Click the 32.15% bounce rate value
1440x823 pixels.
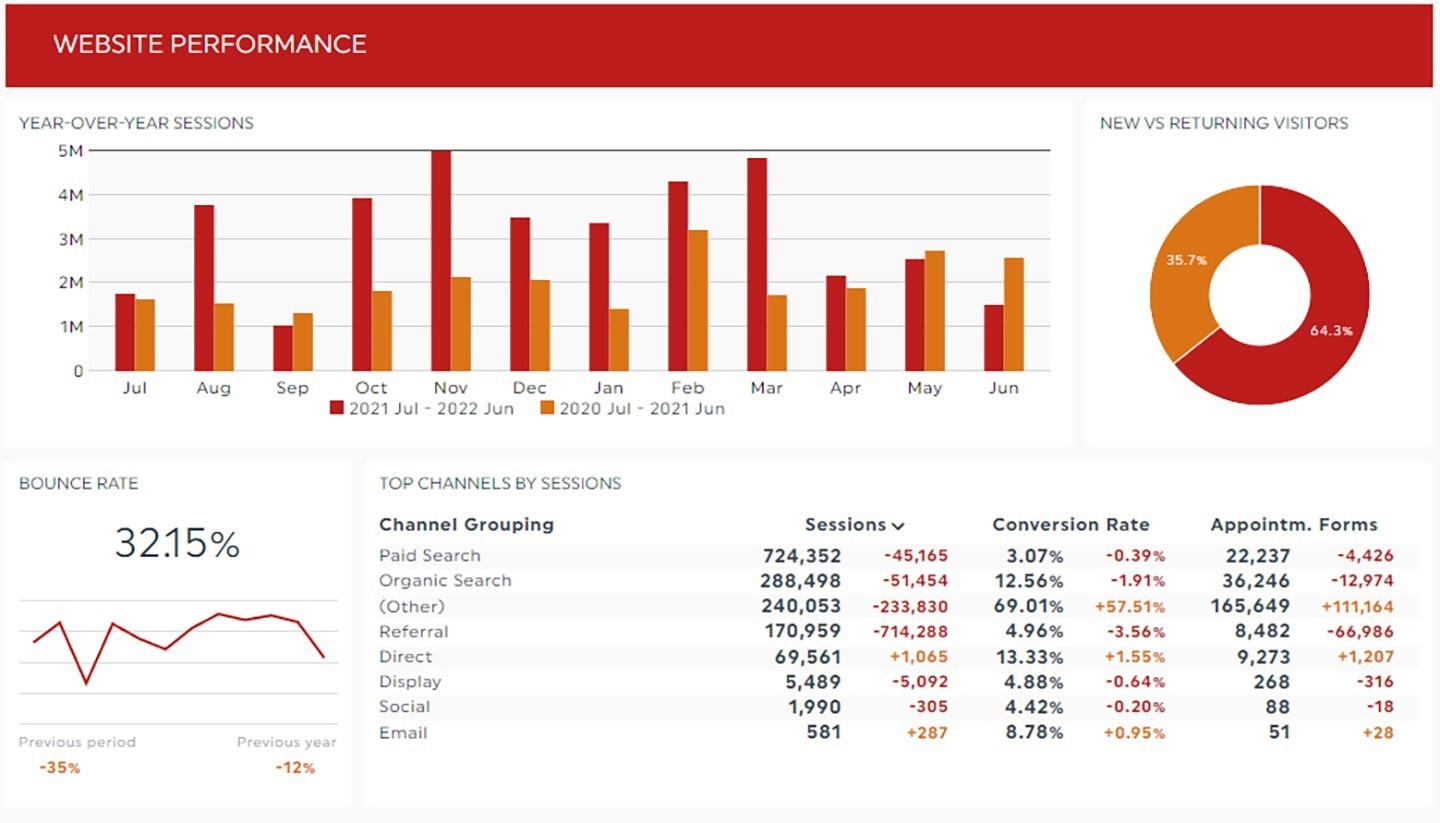(x=177, y=543)
